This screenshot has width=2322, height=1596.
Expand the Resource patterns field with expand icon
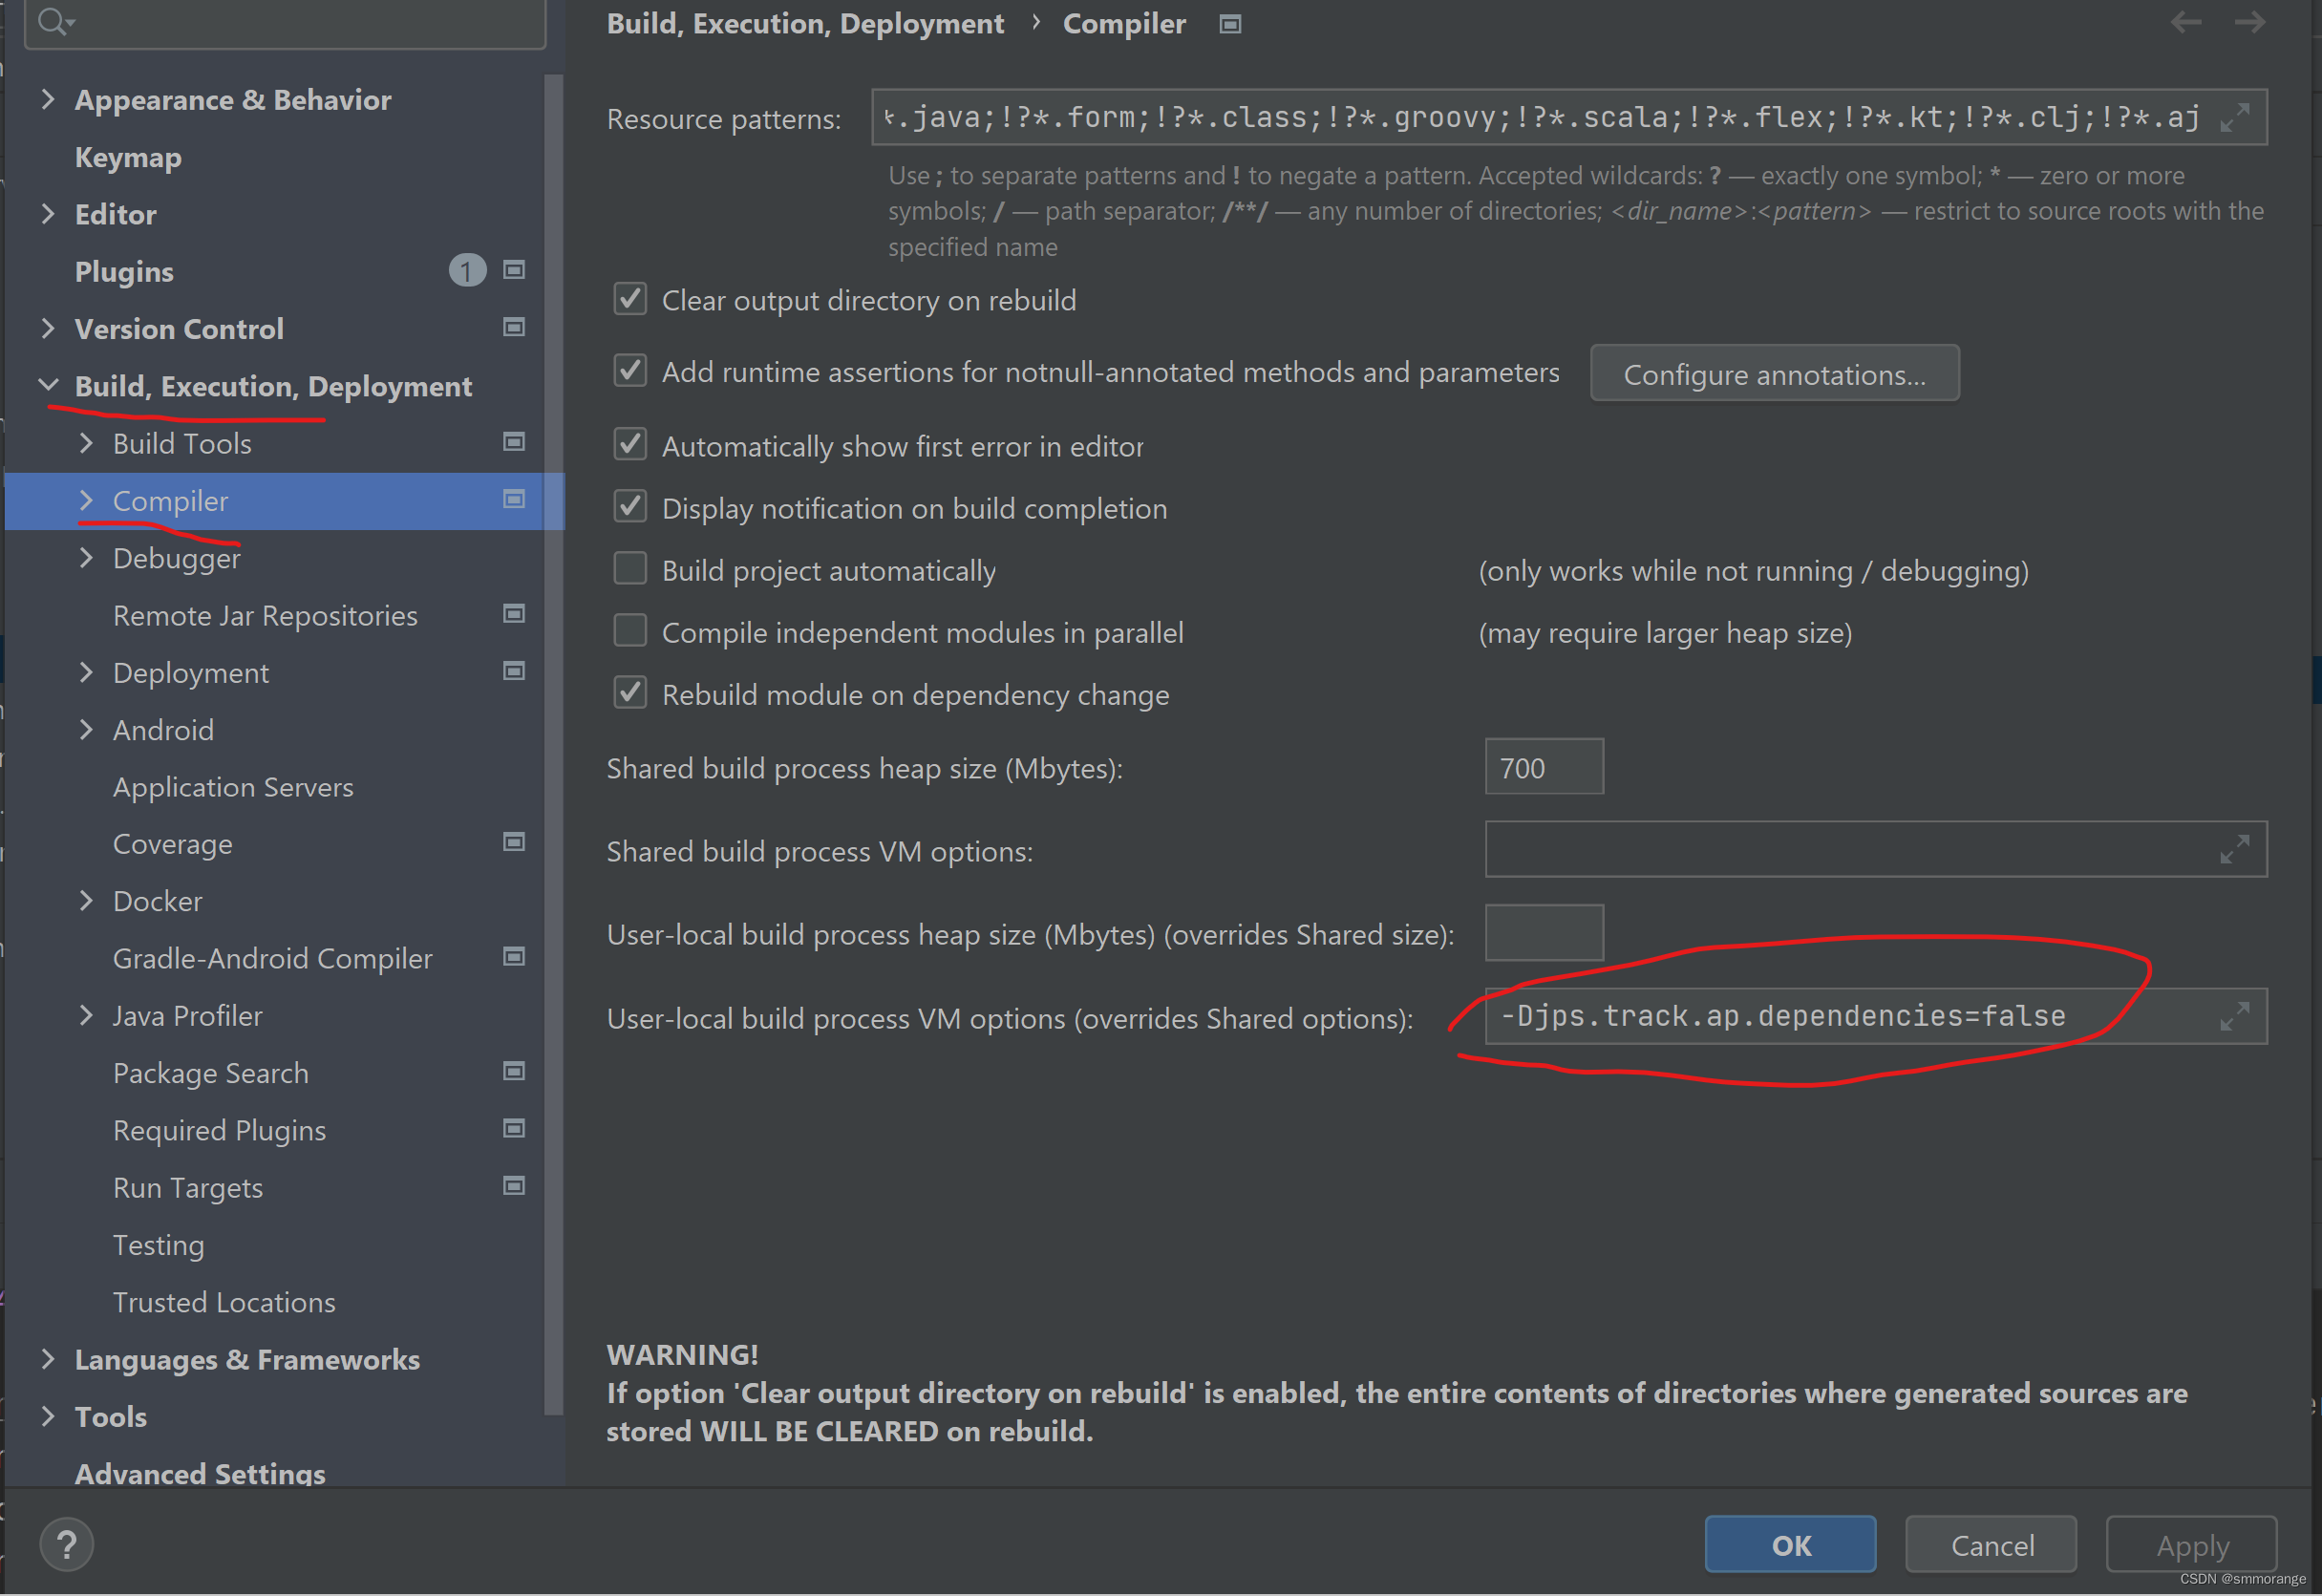tap(2234, 118)
